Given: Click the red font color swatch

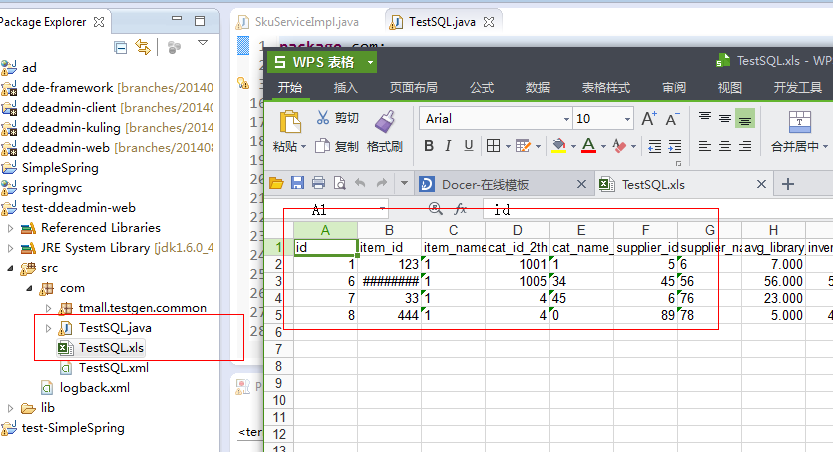Looking at the screenshot, I should tap(588, 146).
